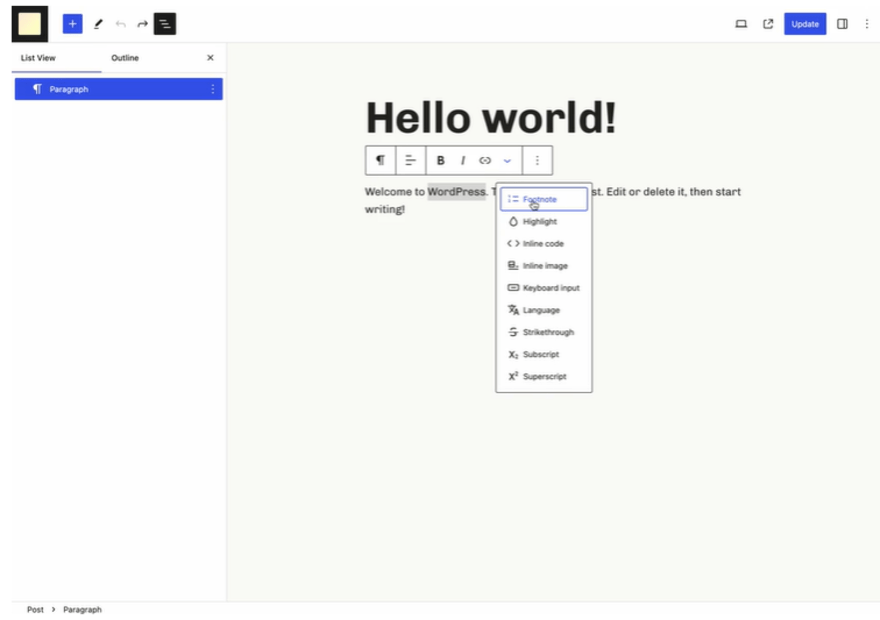Viewport: 880px width, 620px height.
Task: Toggle bold formatting
Action: click(x=441, y=160)
